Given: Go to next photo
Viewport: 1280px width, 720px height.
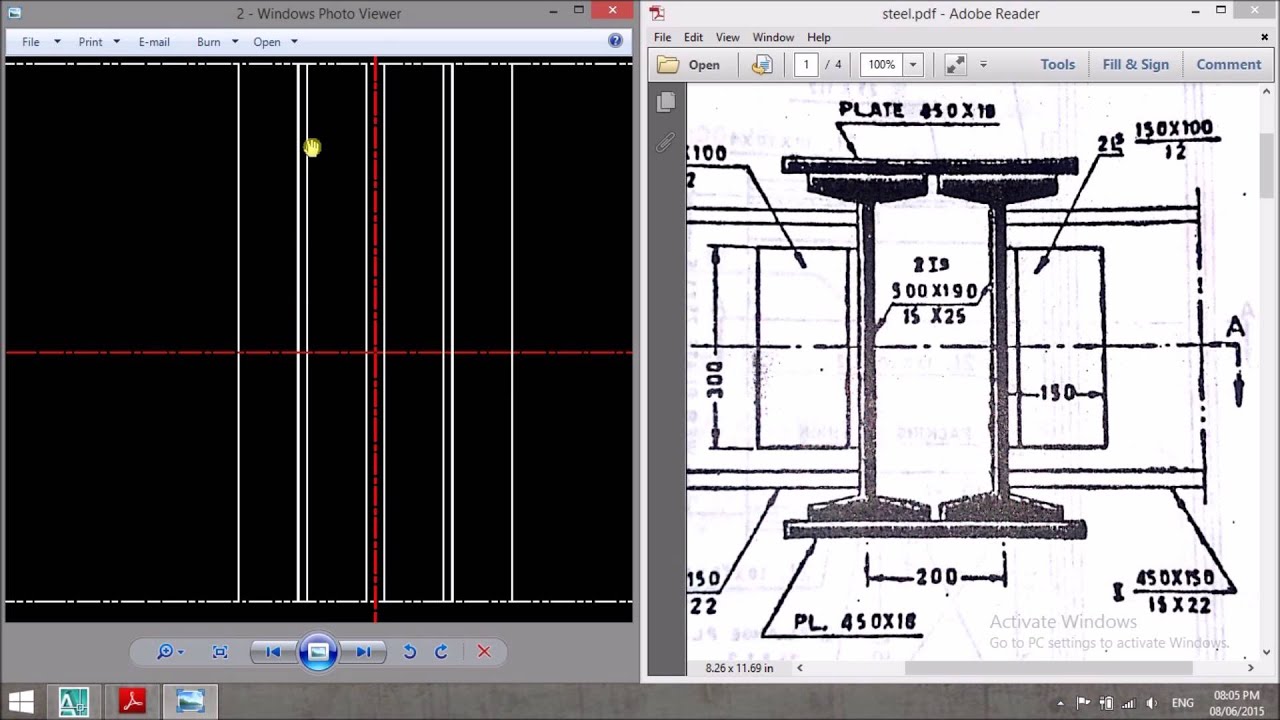Looking at the screenshot, I should tap(363, 652).
